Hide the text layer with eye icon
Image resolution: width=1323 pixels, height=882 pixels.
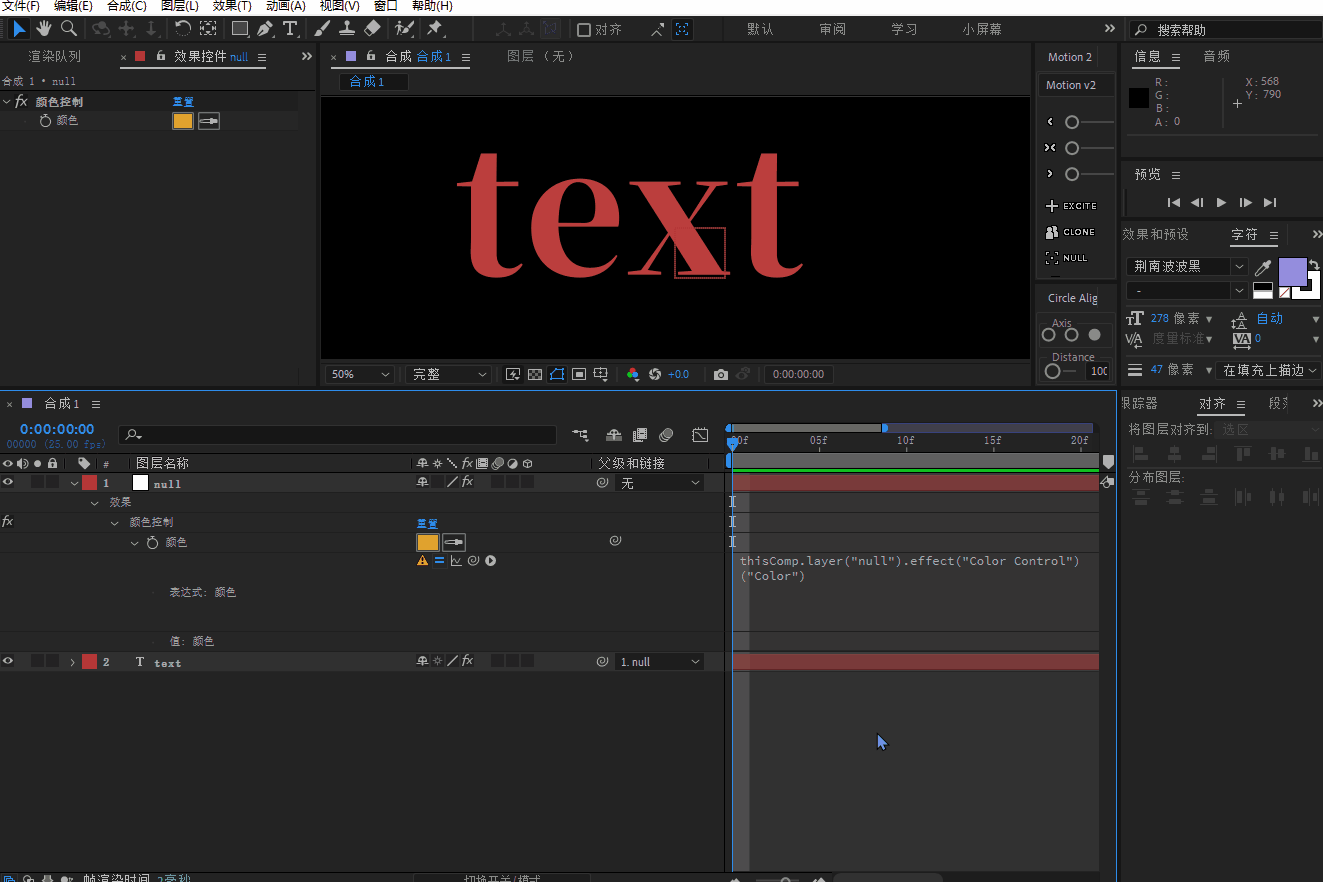pos(8,662)
